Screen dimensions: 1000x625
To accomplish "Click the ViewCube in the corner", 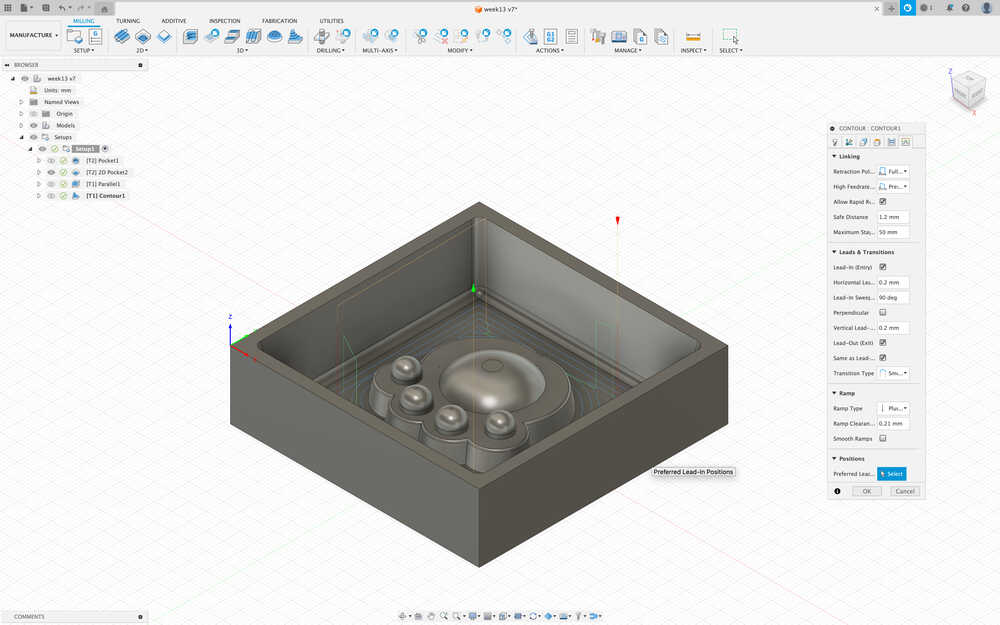I will coord(968,91).
